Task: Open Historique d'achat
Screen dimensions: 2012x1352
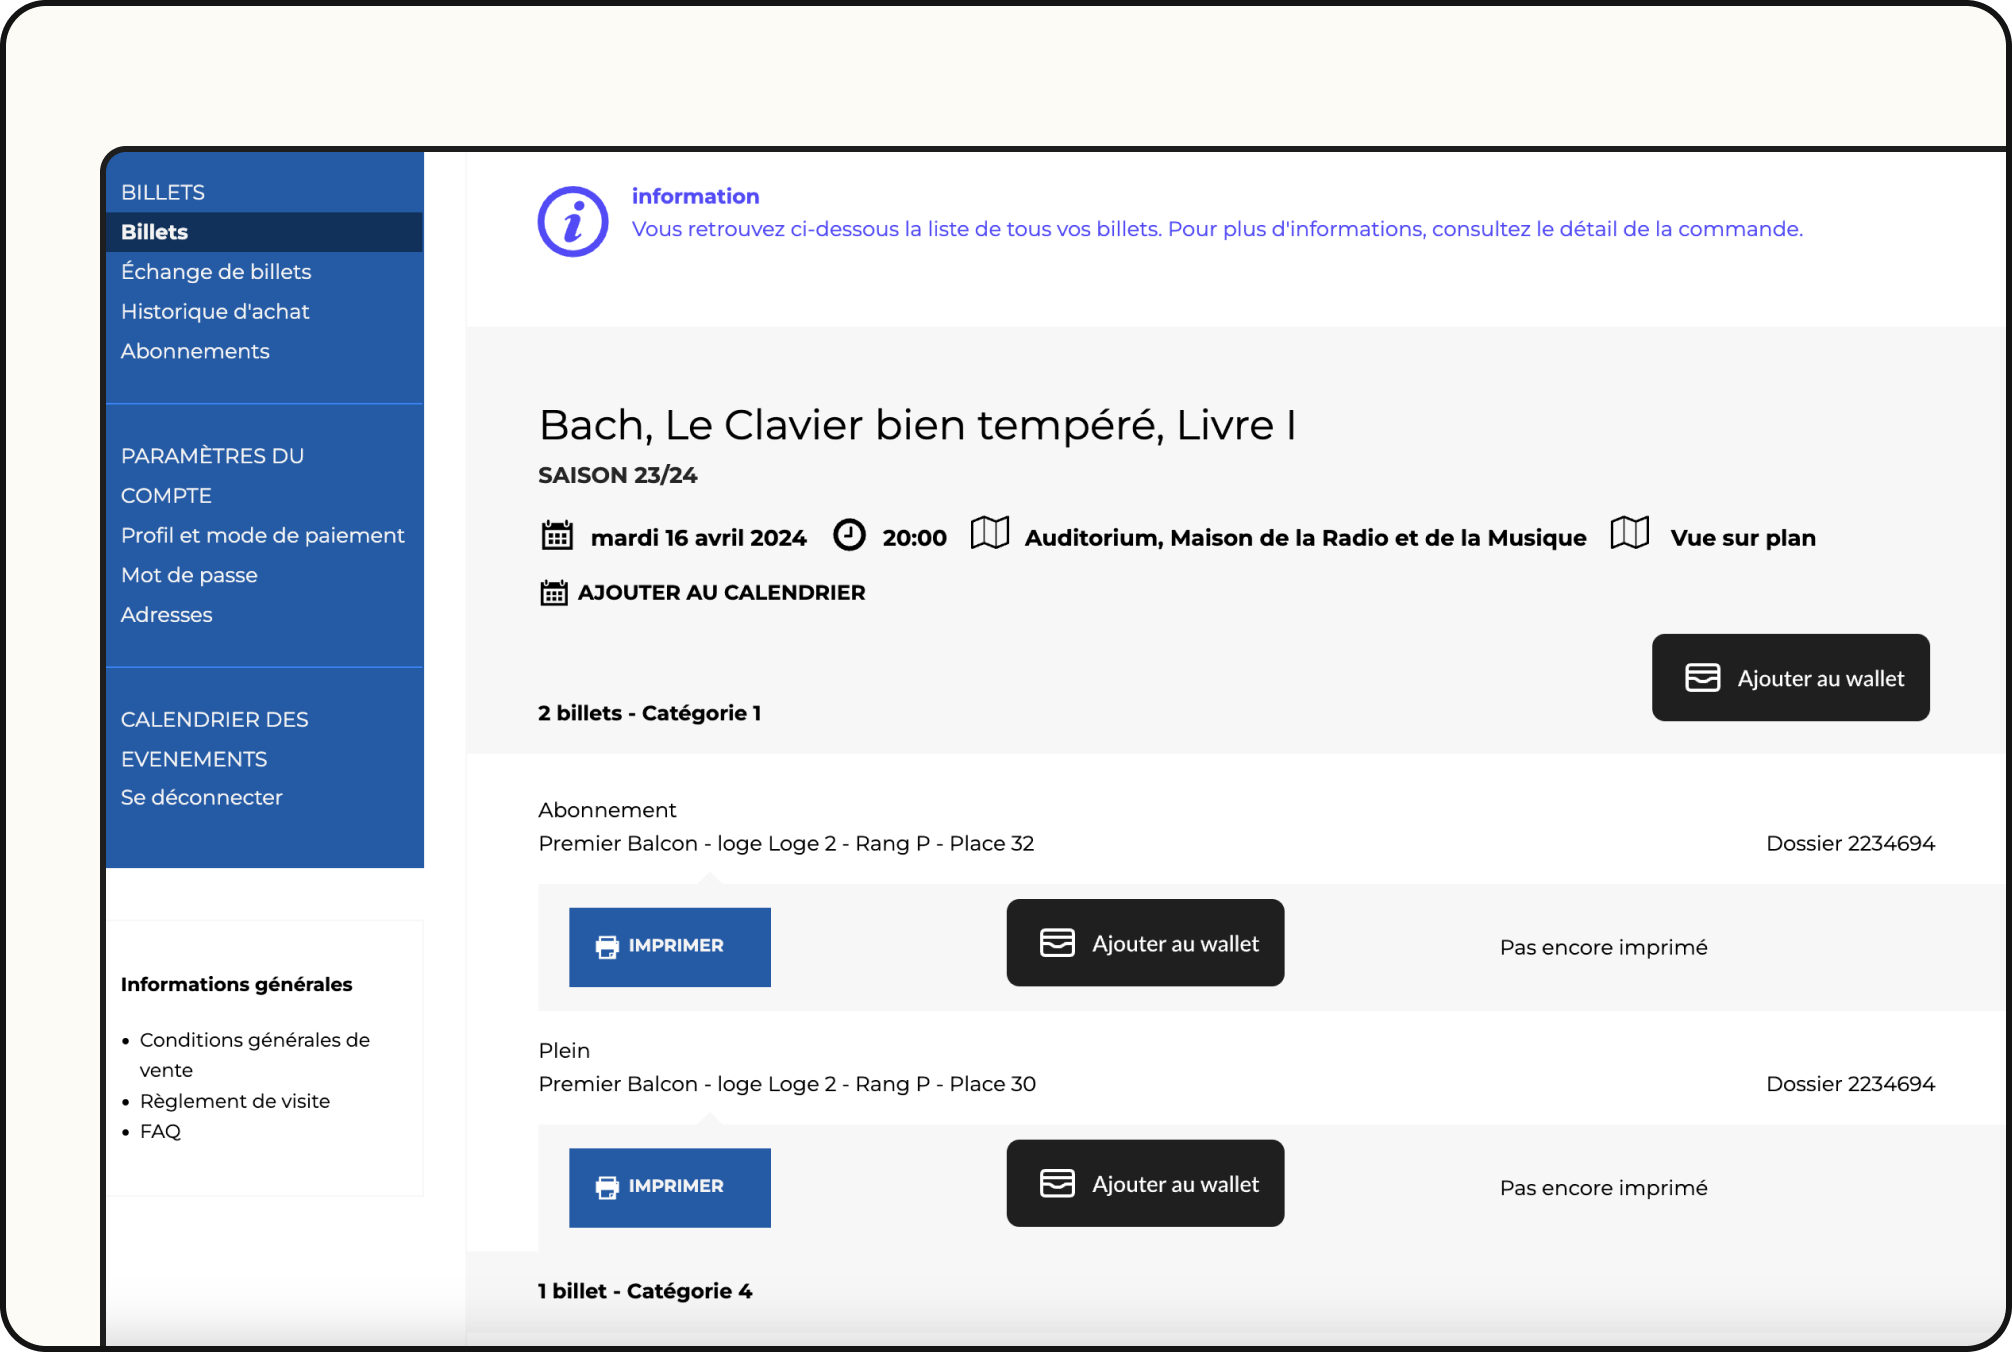Action: click(215, 312)
